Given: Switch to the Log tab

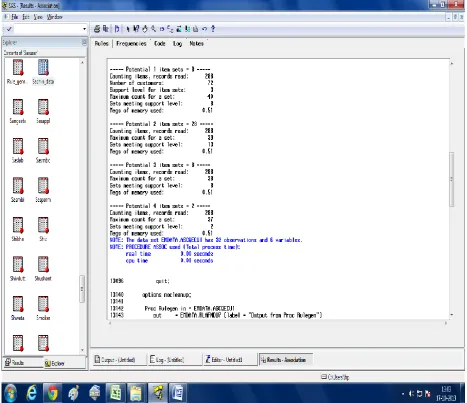Looking at the screenshot, I should tap(177, 43).
